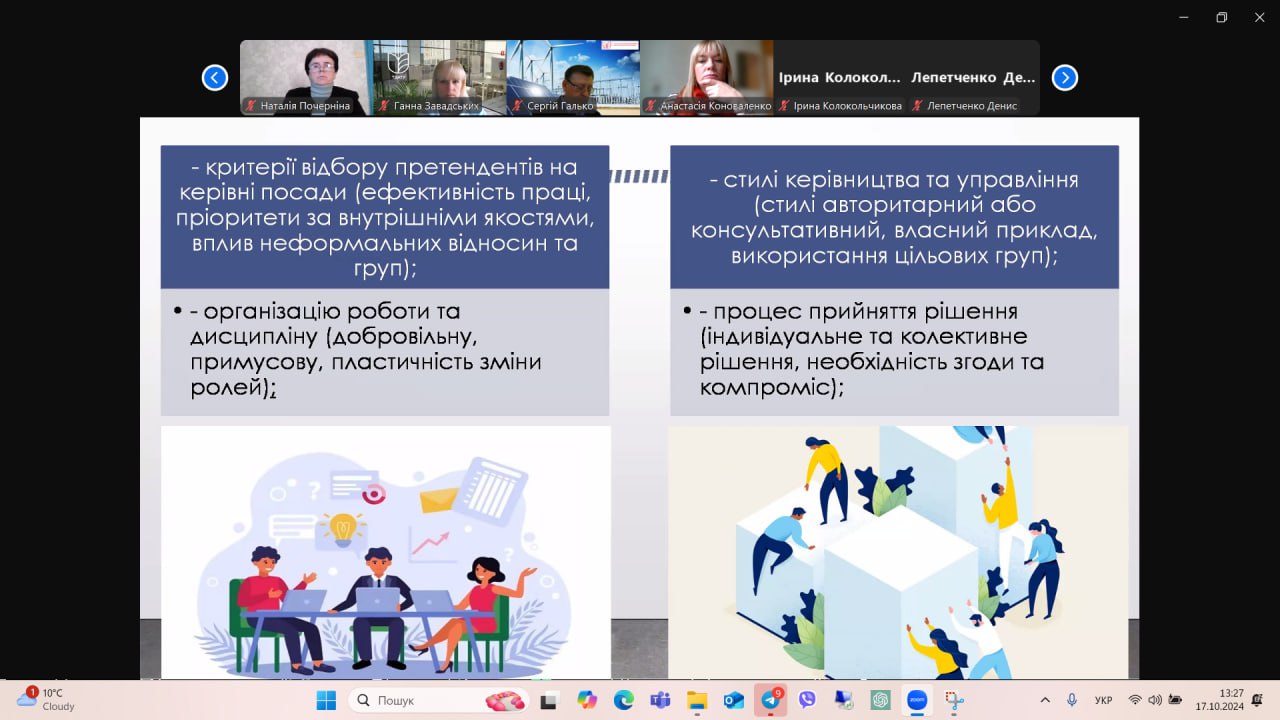Screen dimensions: 1280x720
Task: Select Анастасія Коноваленко's video tile
Action: pyautogui.click(x=706, y=77)
